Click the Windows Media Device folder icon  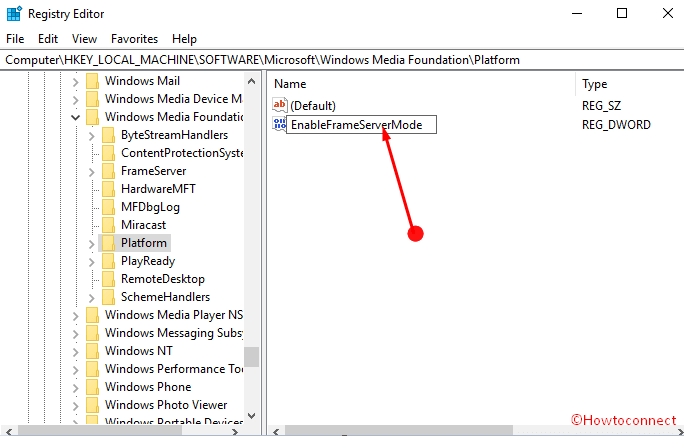click(92, 99)
